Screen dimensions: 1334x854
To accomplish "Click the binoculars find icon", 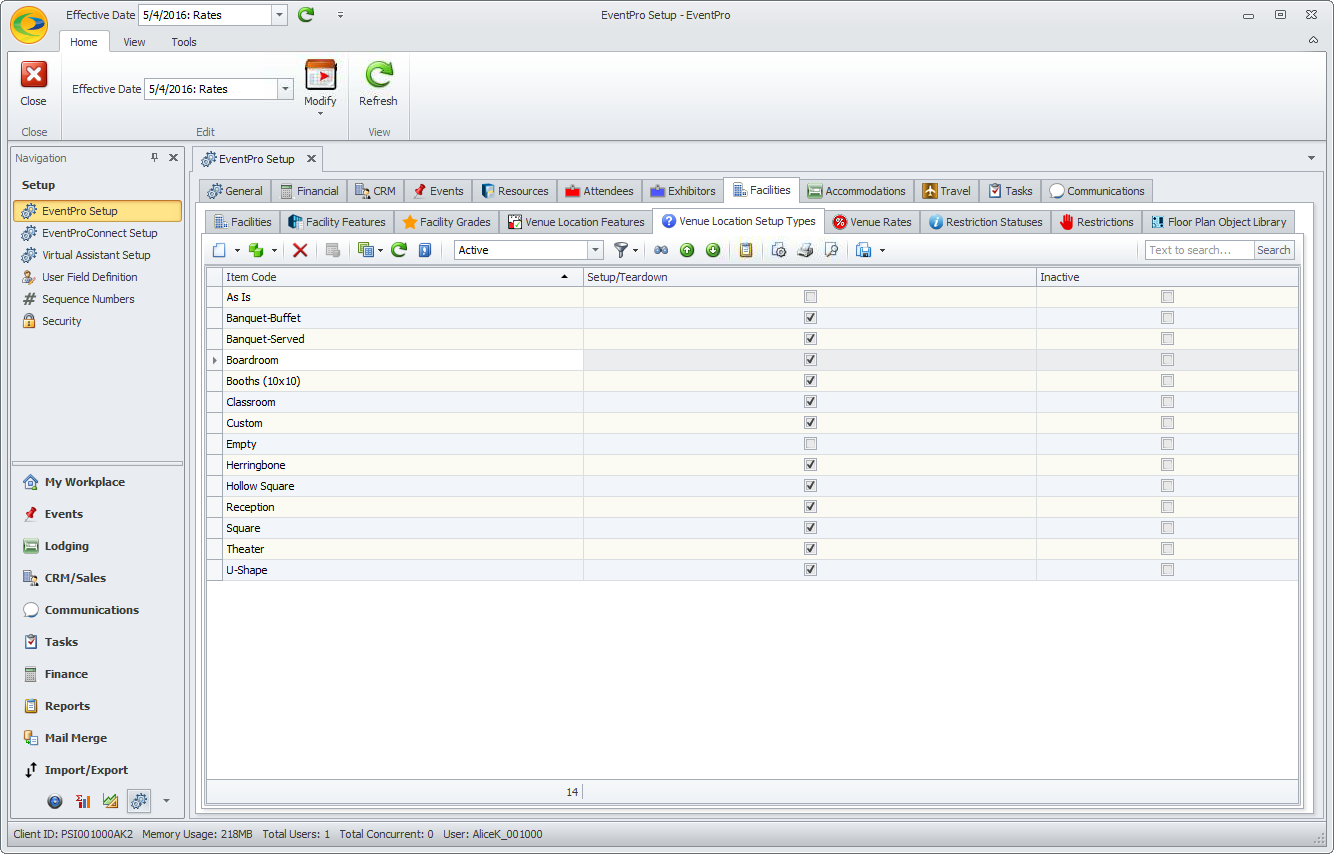I will pyautogui.click(x=661, y=250).
